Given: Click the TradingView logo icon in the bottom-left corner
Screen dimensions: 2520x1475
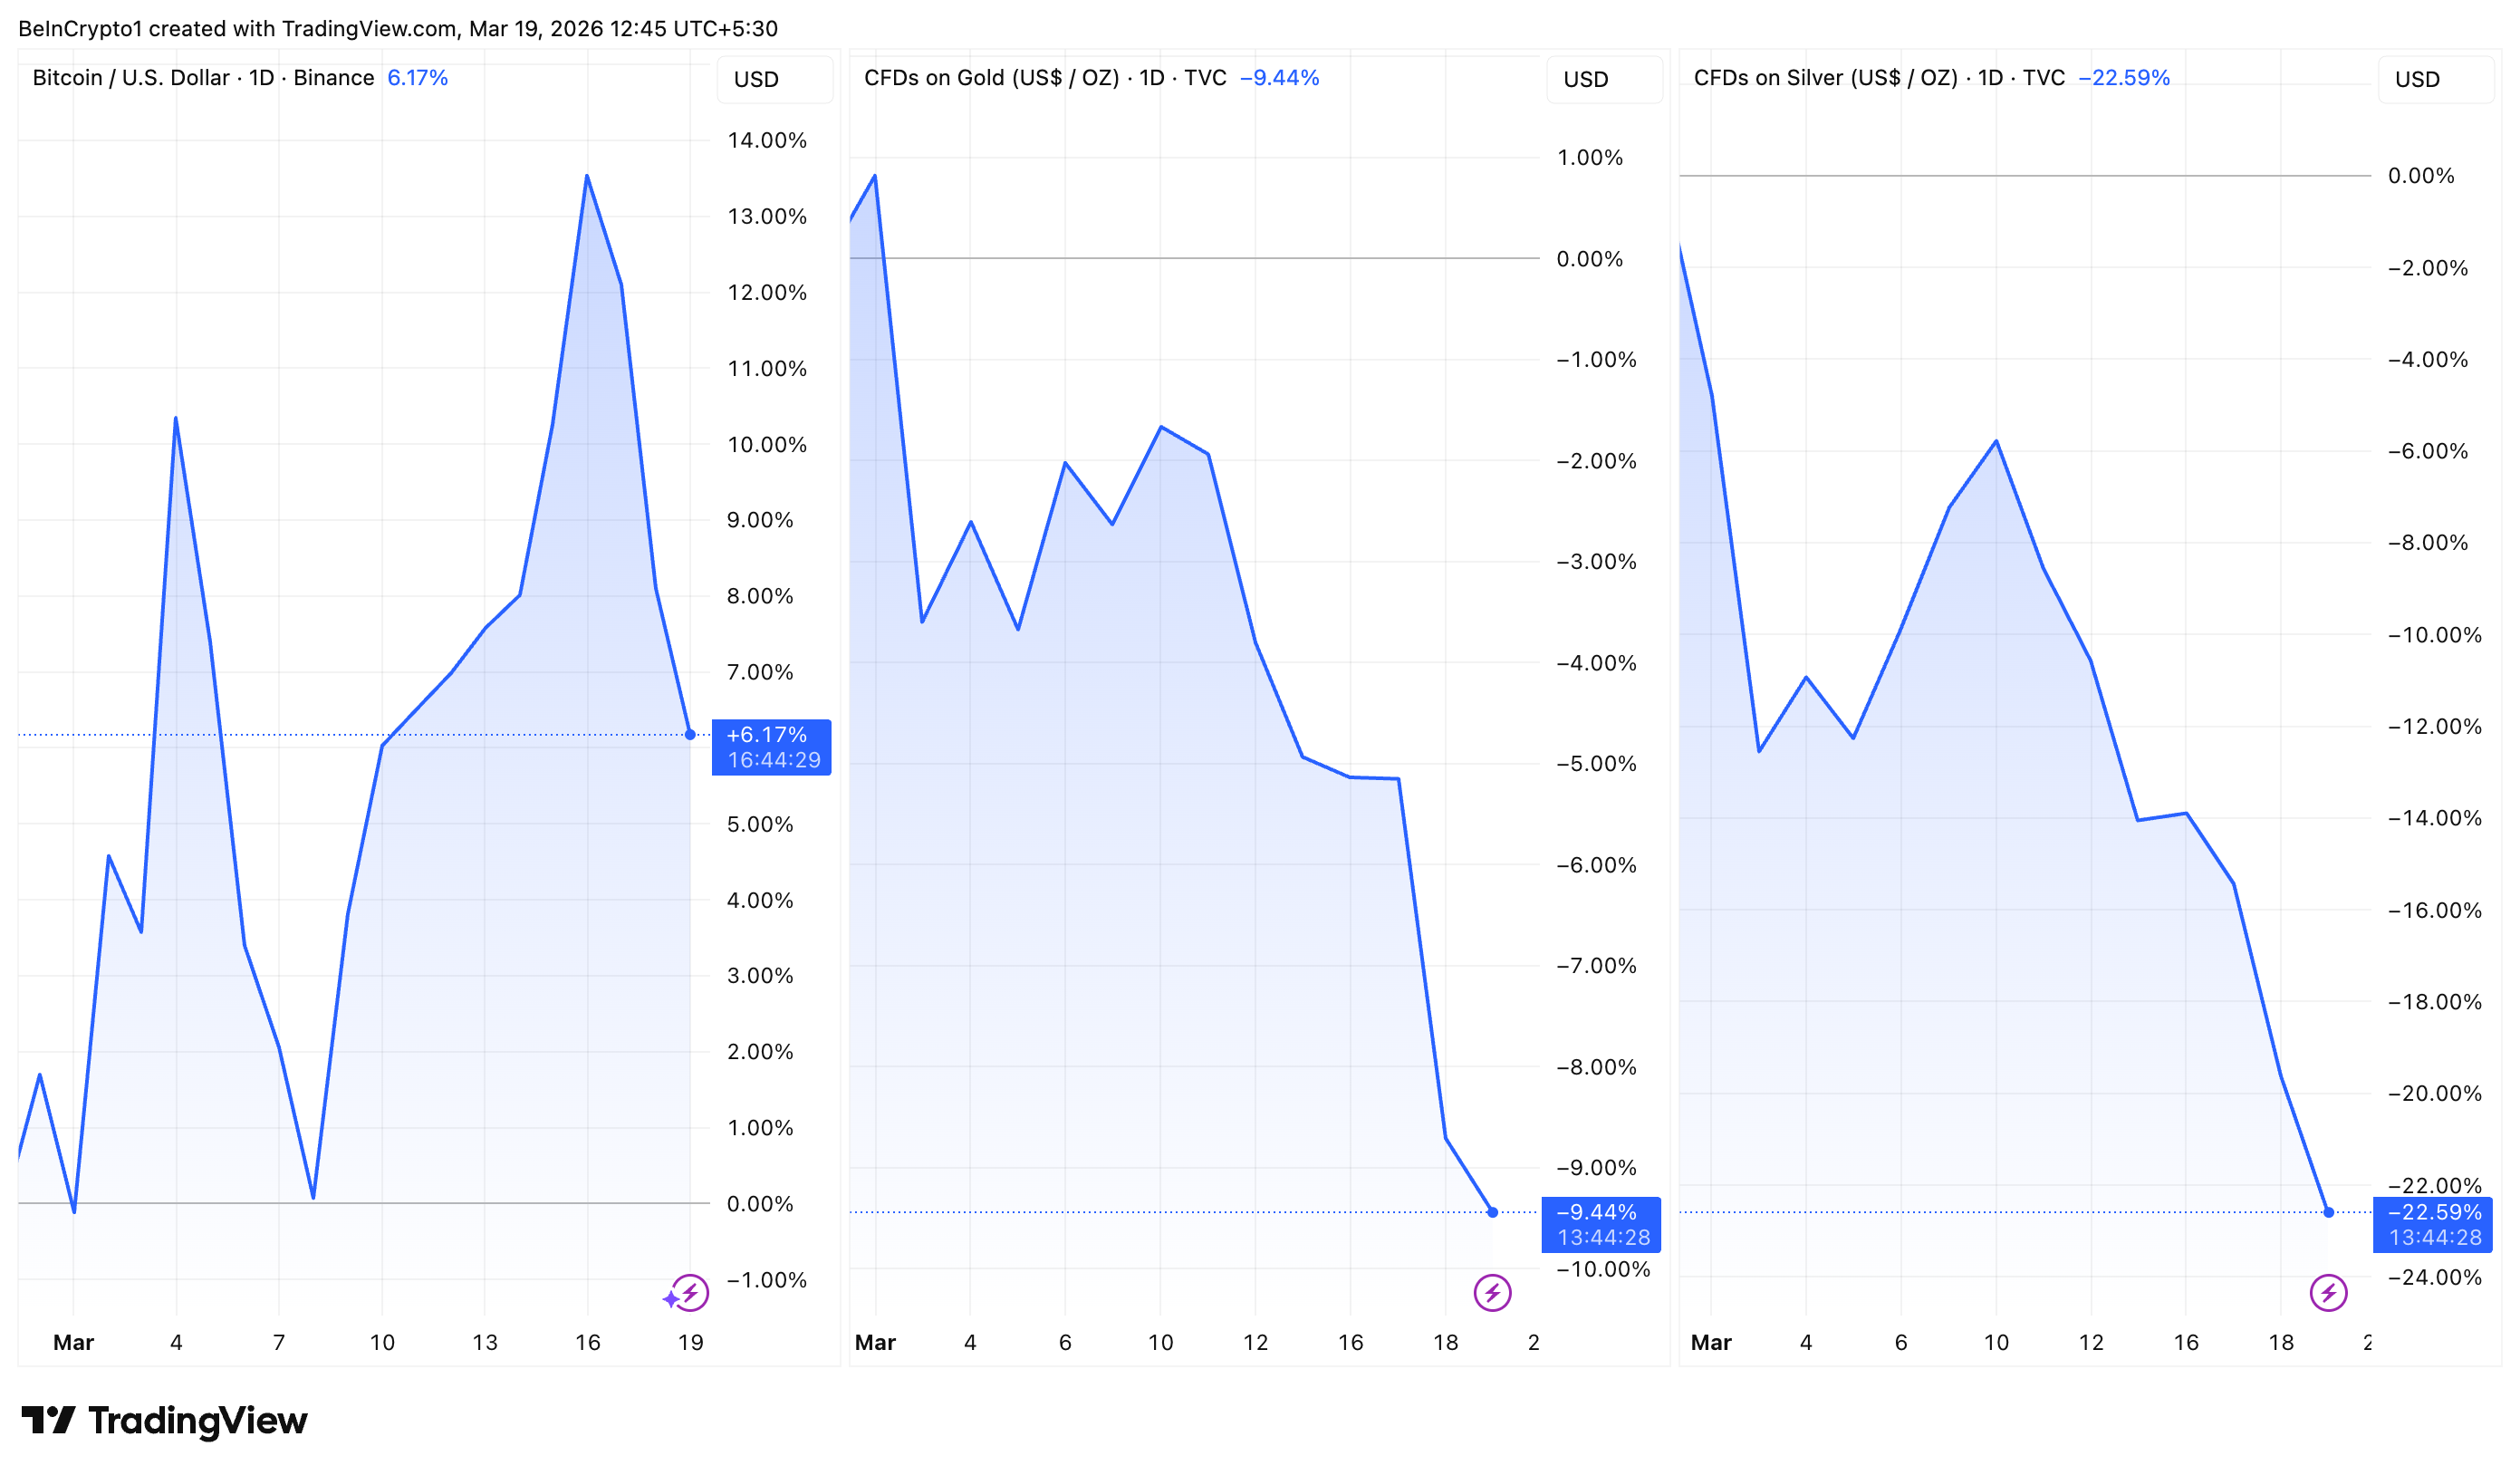Looking at the screenshot, I should pyautogui.click(x=47, y=1421).
